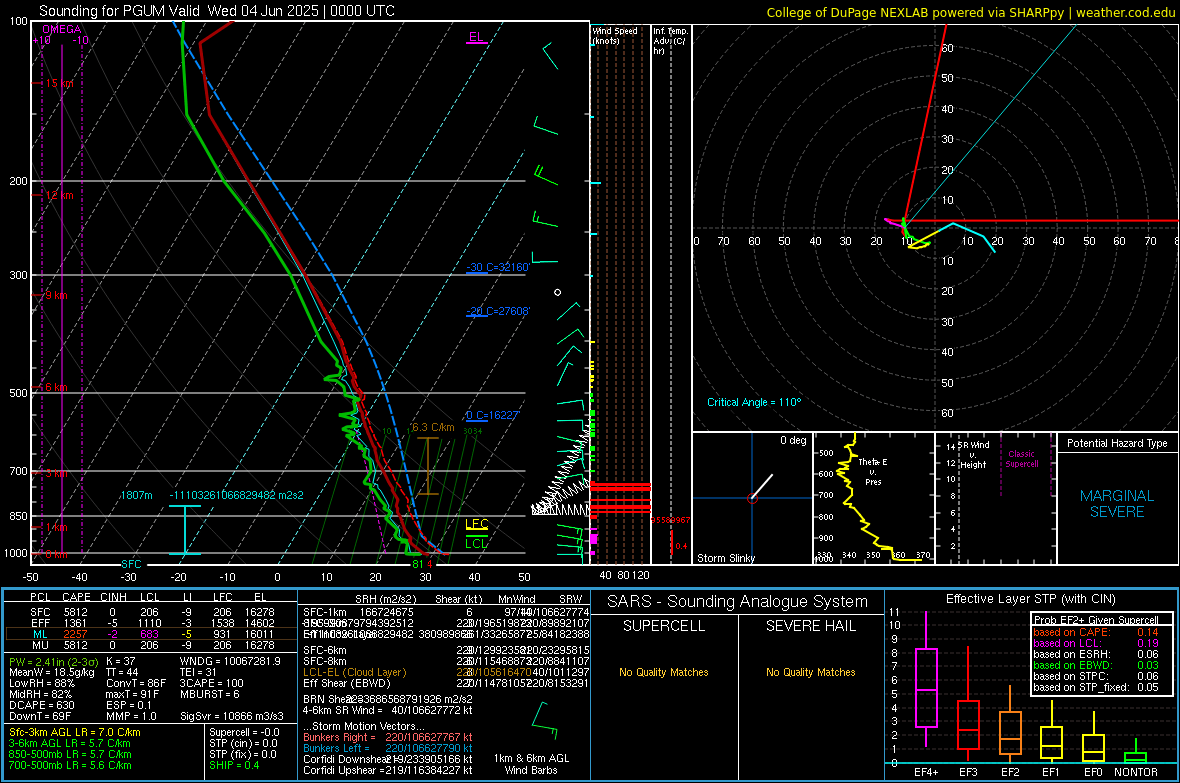The width and height of the screenshot is (1180, 783).
Task: Click the Theta-E v. Pres plot label
Action: coord(873,472)
